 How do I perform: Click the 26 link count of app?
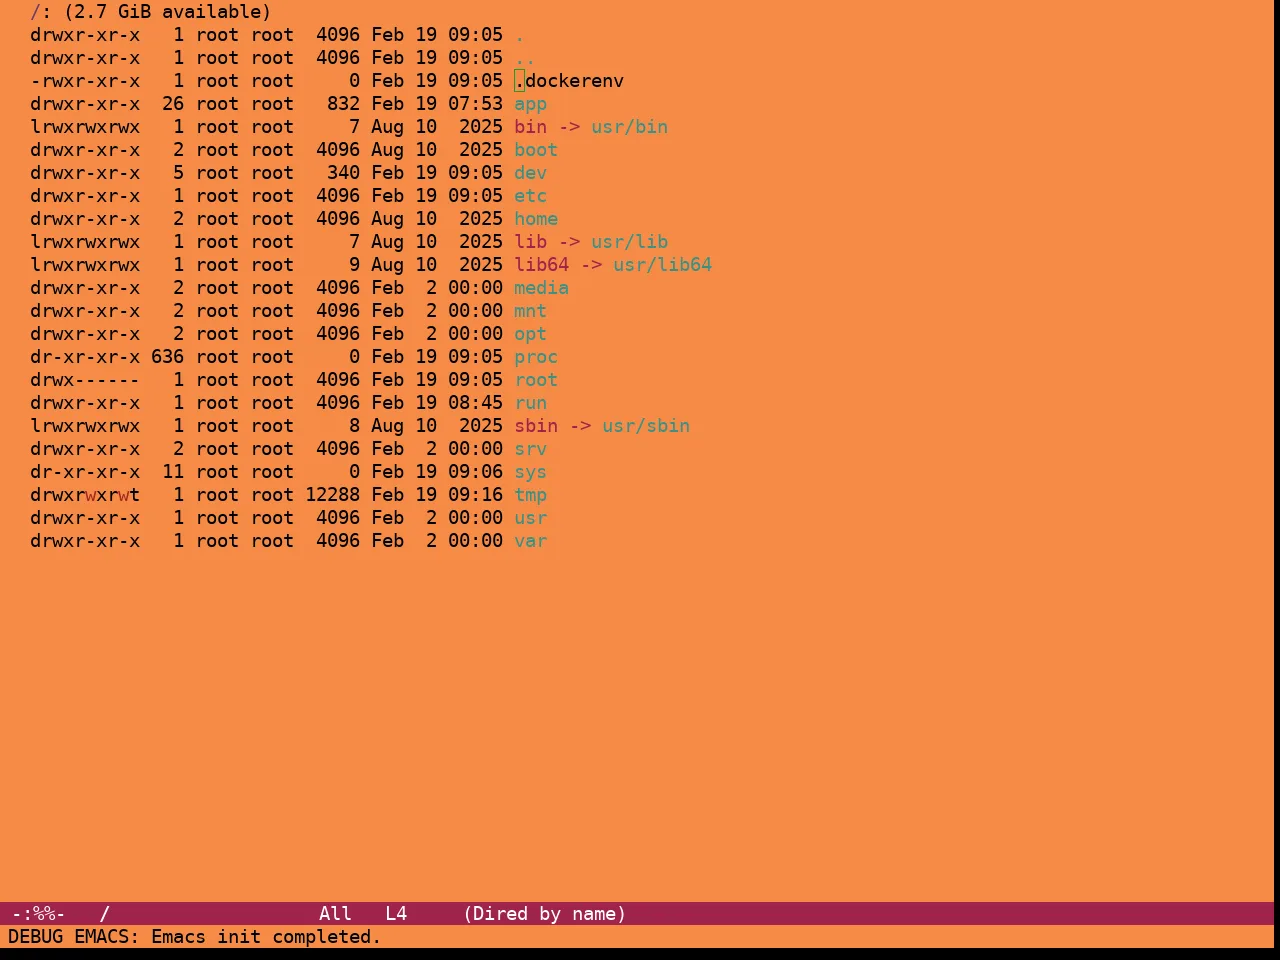[x=173, y=104]
